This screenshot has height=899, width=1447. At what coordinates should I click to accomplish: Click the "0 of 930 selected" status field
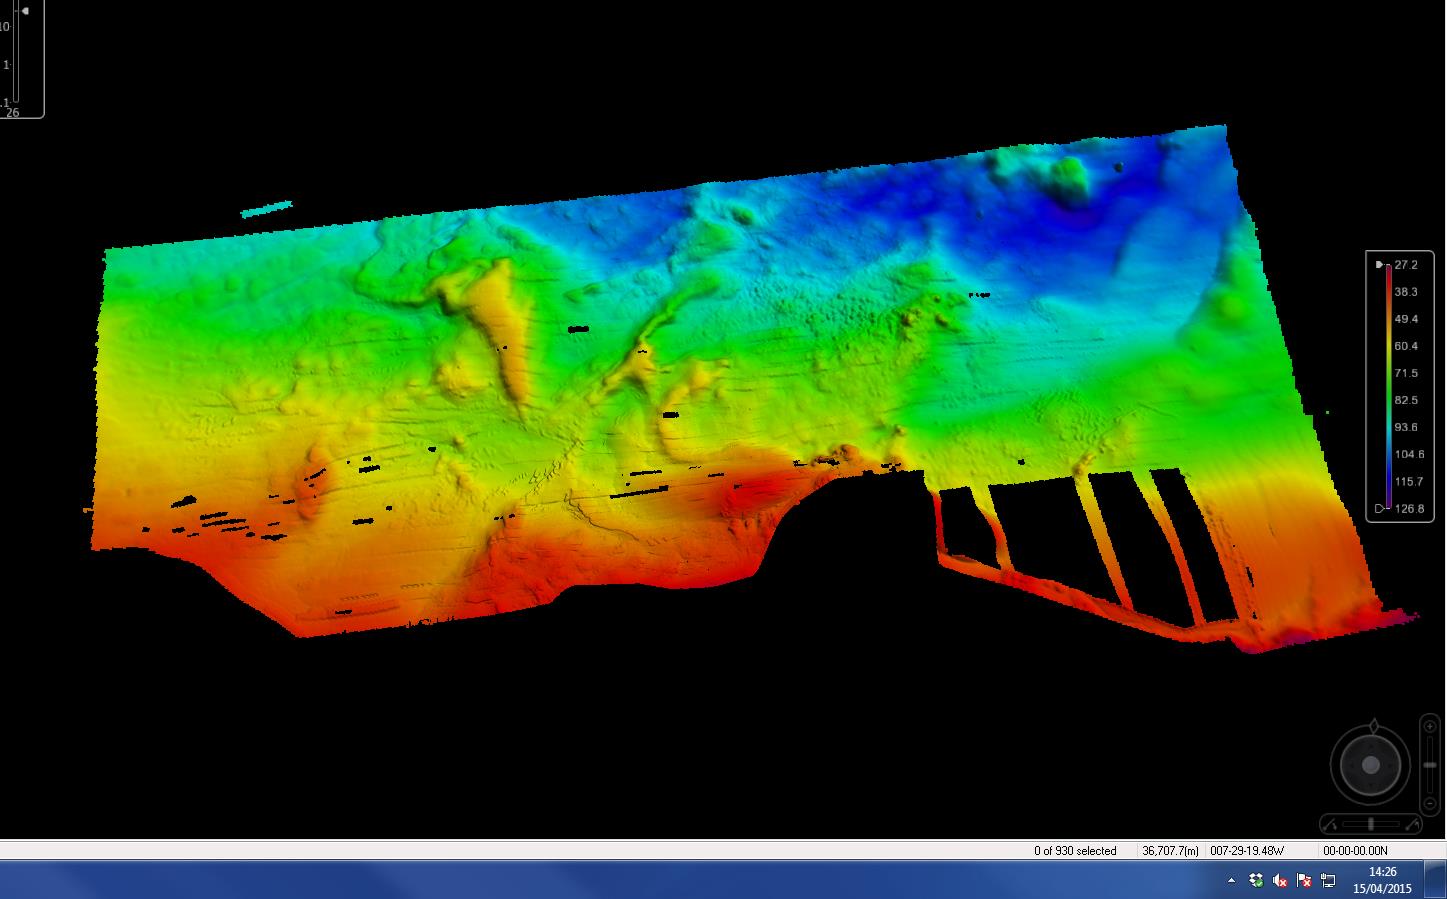coord(1075,851)
